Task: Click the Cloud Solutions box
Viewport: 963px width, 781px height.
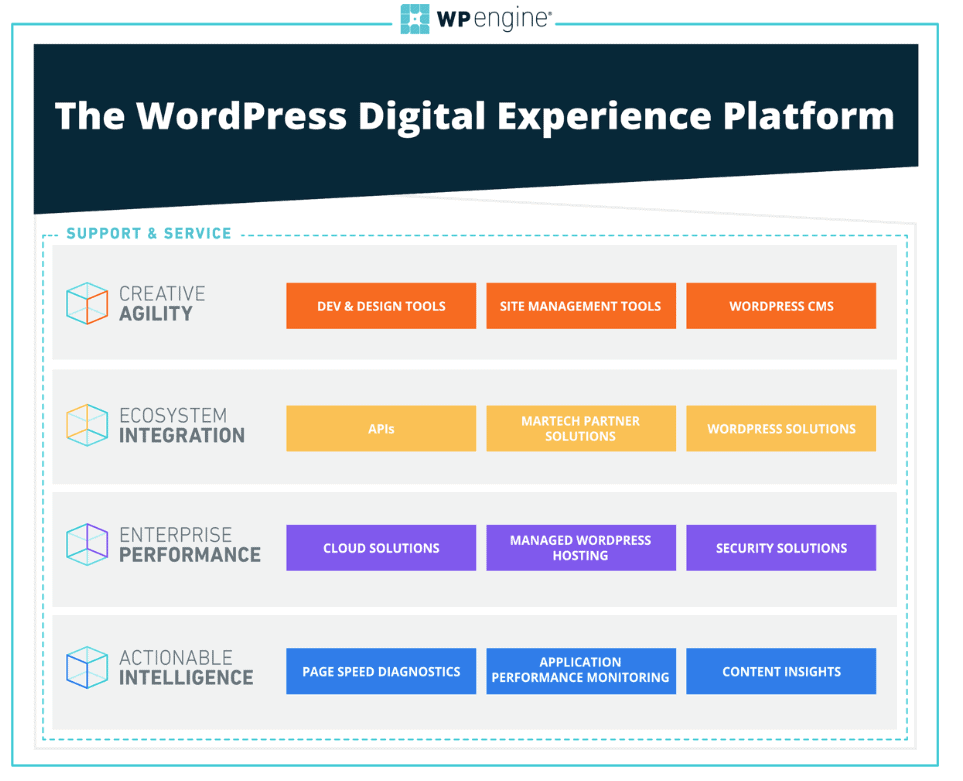Action: [x=381, y=548]
